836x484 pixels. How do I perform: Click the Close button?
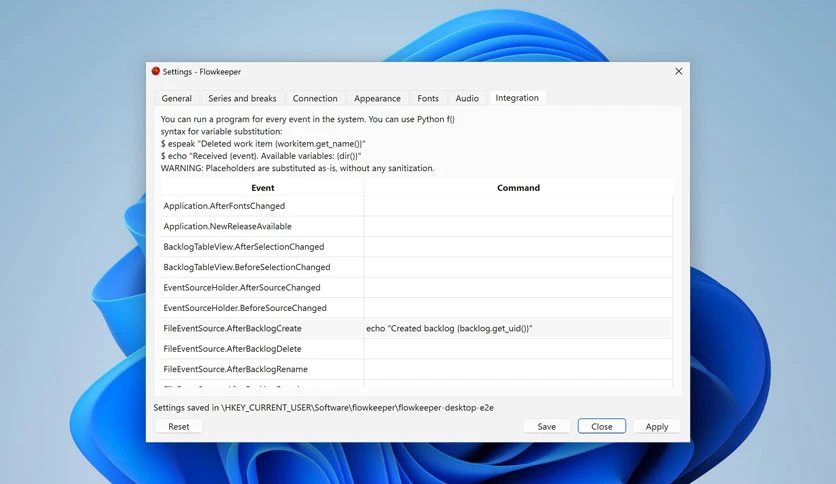pyautogui.click(x=601, y=426)
